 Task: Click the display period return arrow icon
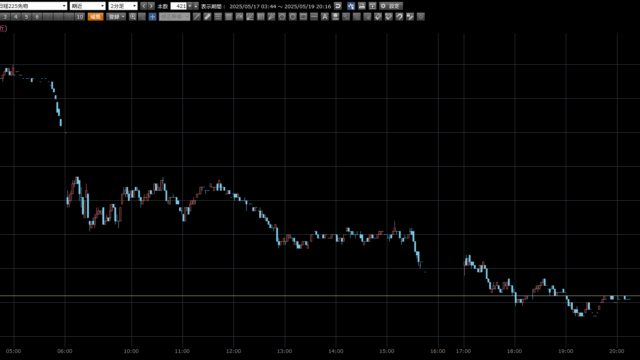338,6
